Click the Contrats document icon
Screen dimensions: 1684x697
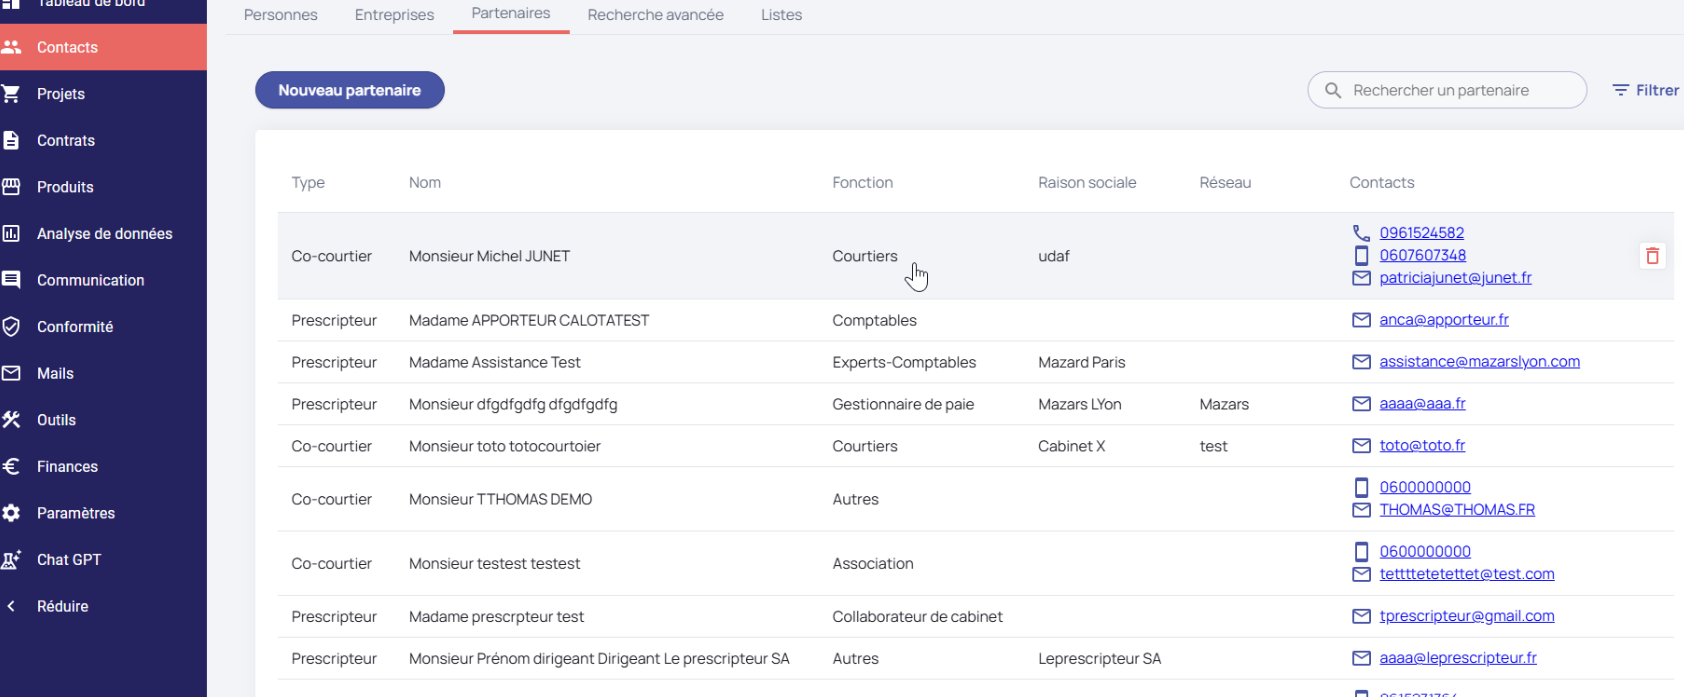pos(12,141)
